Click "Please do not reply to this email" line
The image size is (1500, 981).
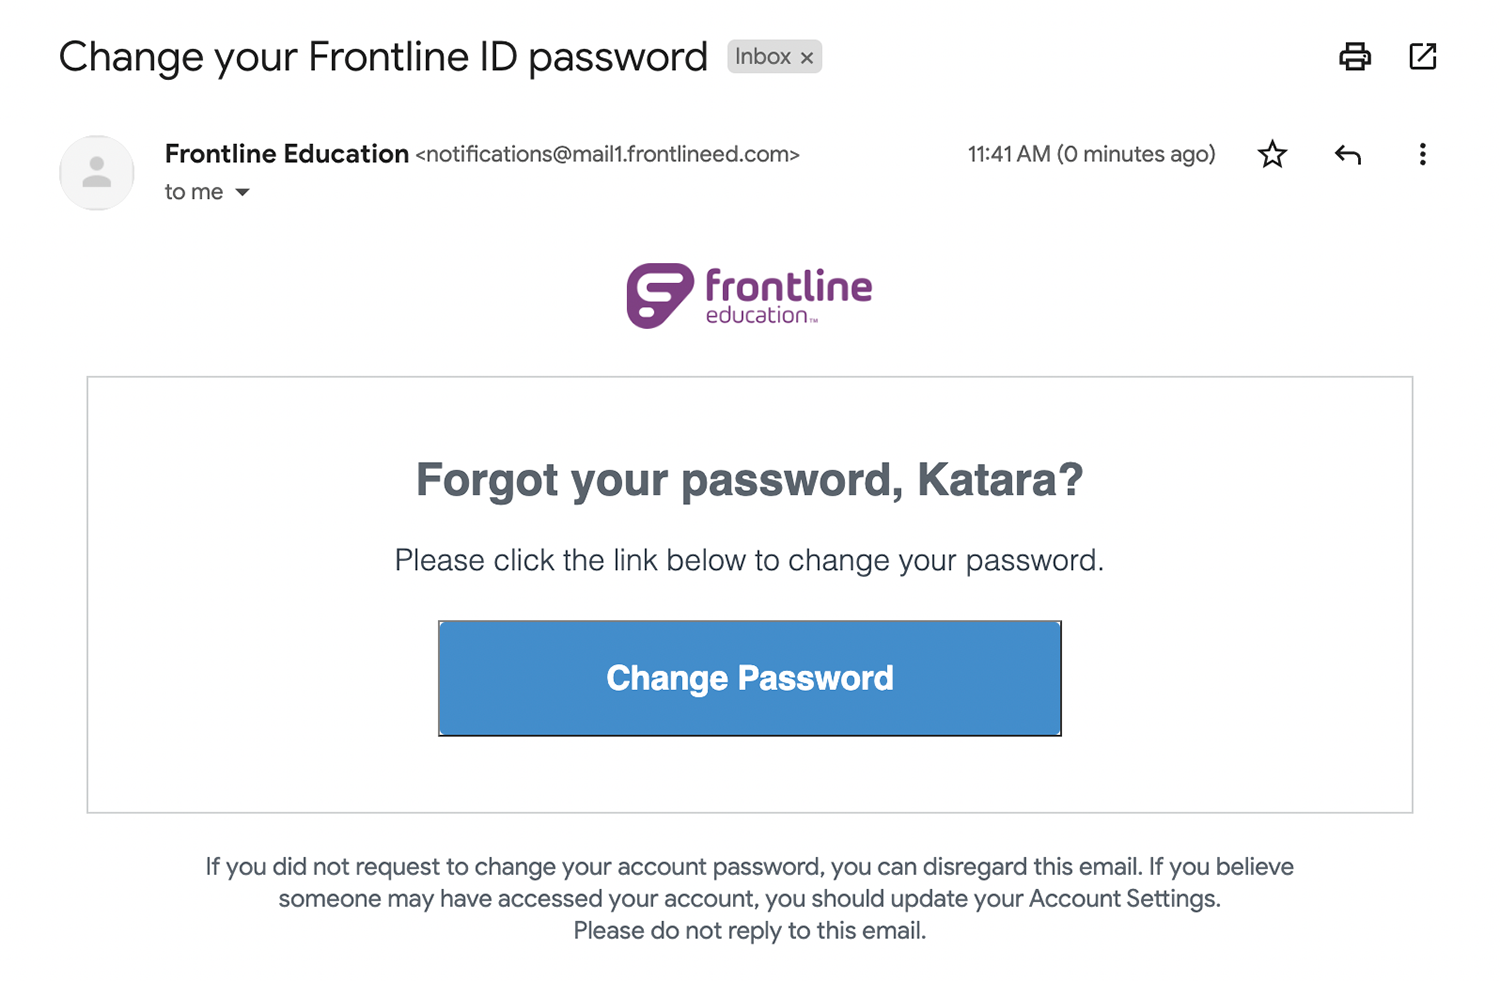click(749, 931)
